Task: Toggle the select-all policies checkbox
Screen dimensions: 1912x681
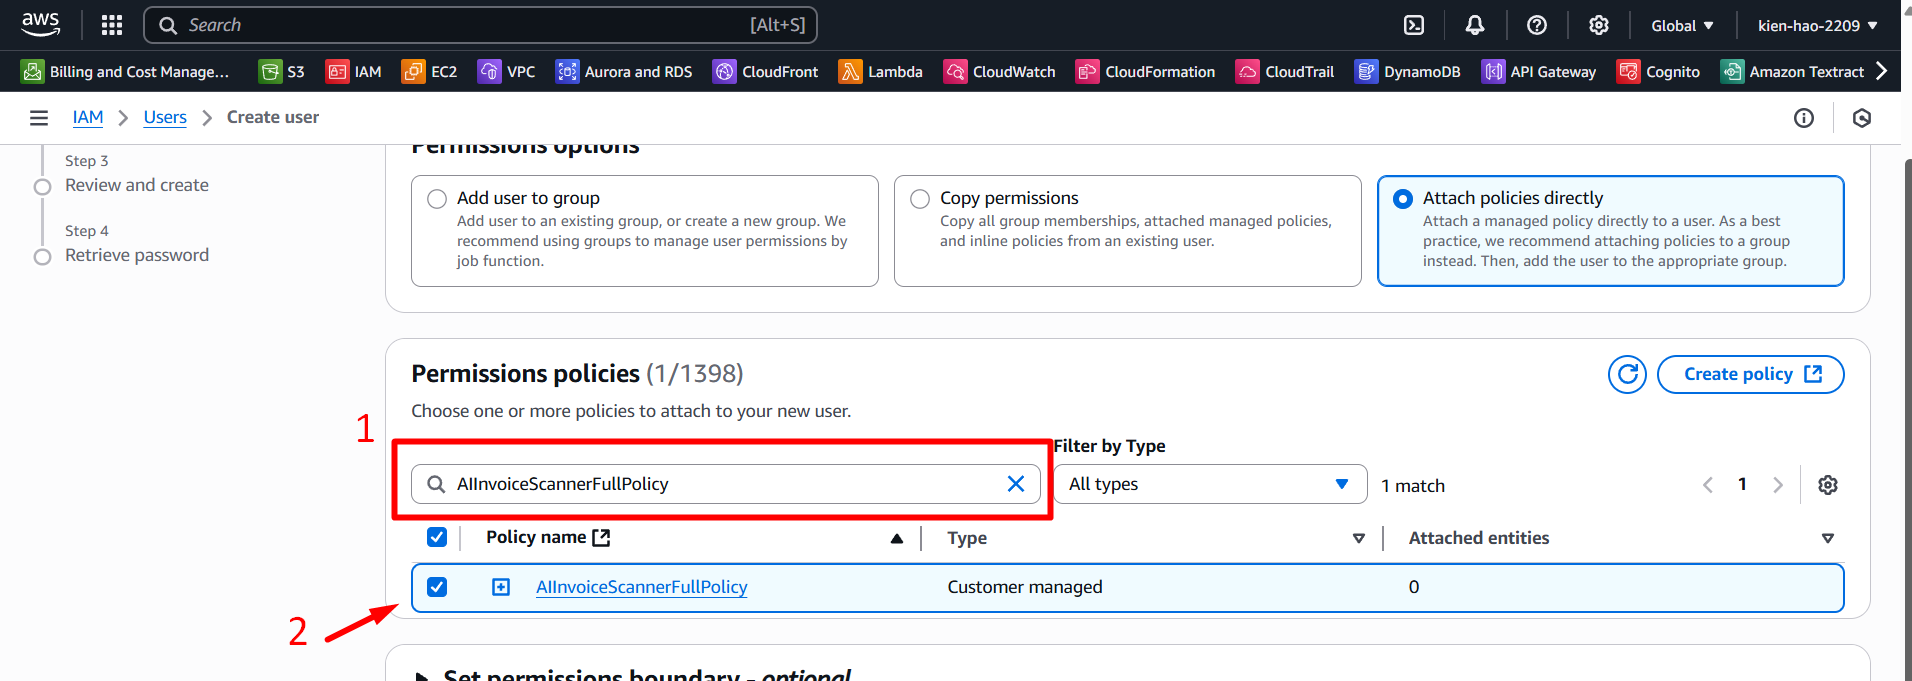Action: 437,537
